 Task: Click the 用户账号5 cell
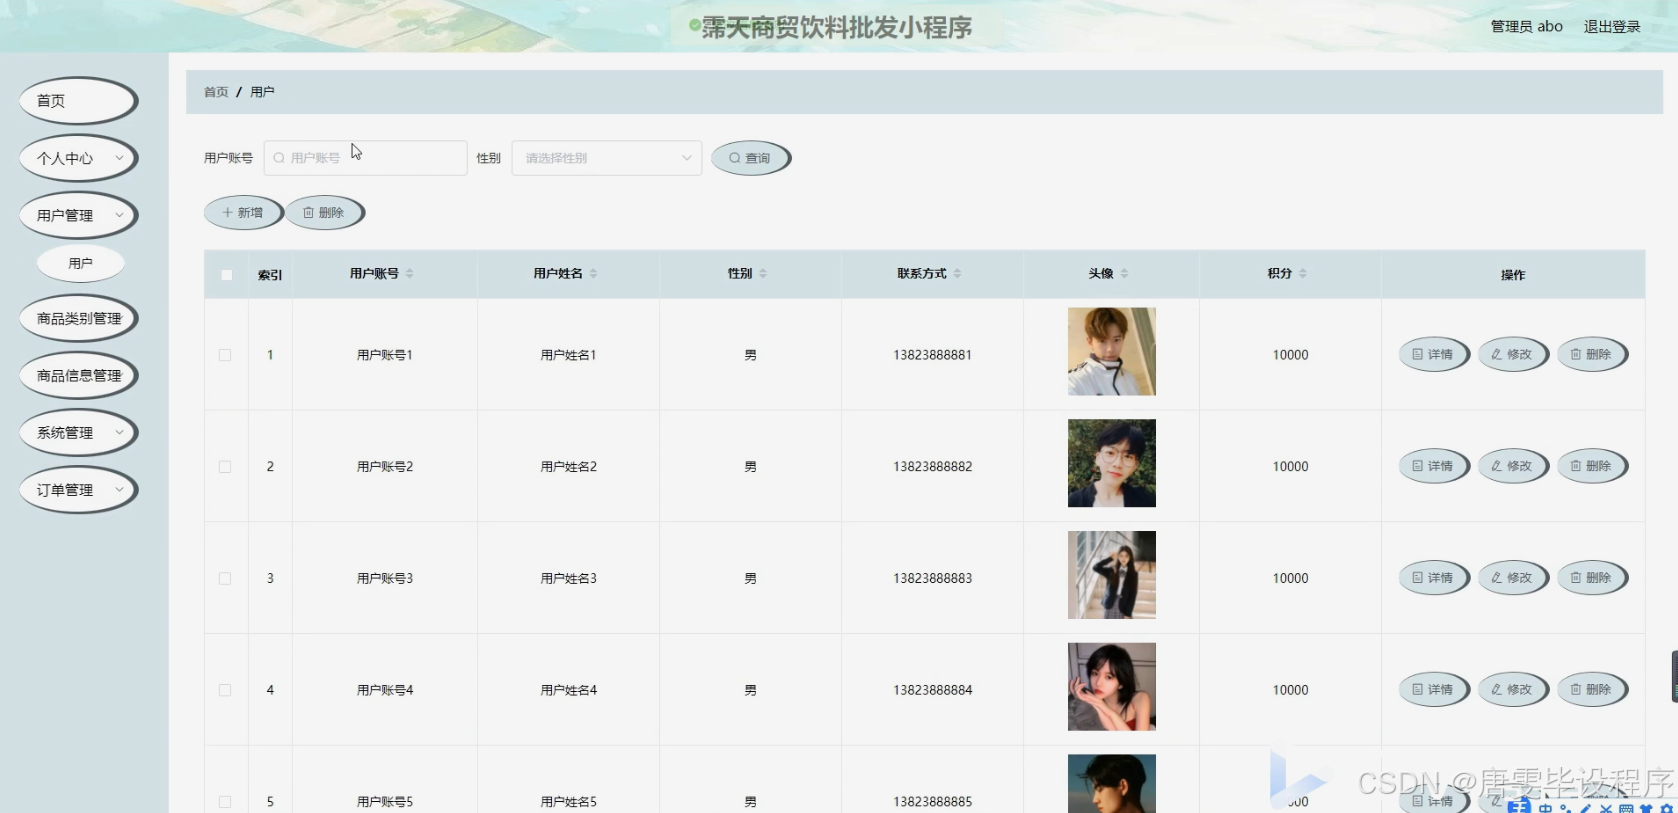pos(385,802)
